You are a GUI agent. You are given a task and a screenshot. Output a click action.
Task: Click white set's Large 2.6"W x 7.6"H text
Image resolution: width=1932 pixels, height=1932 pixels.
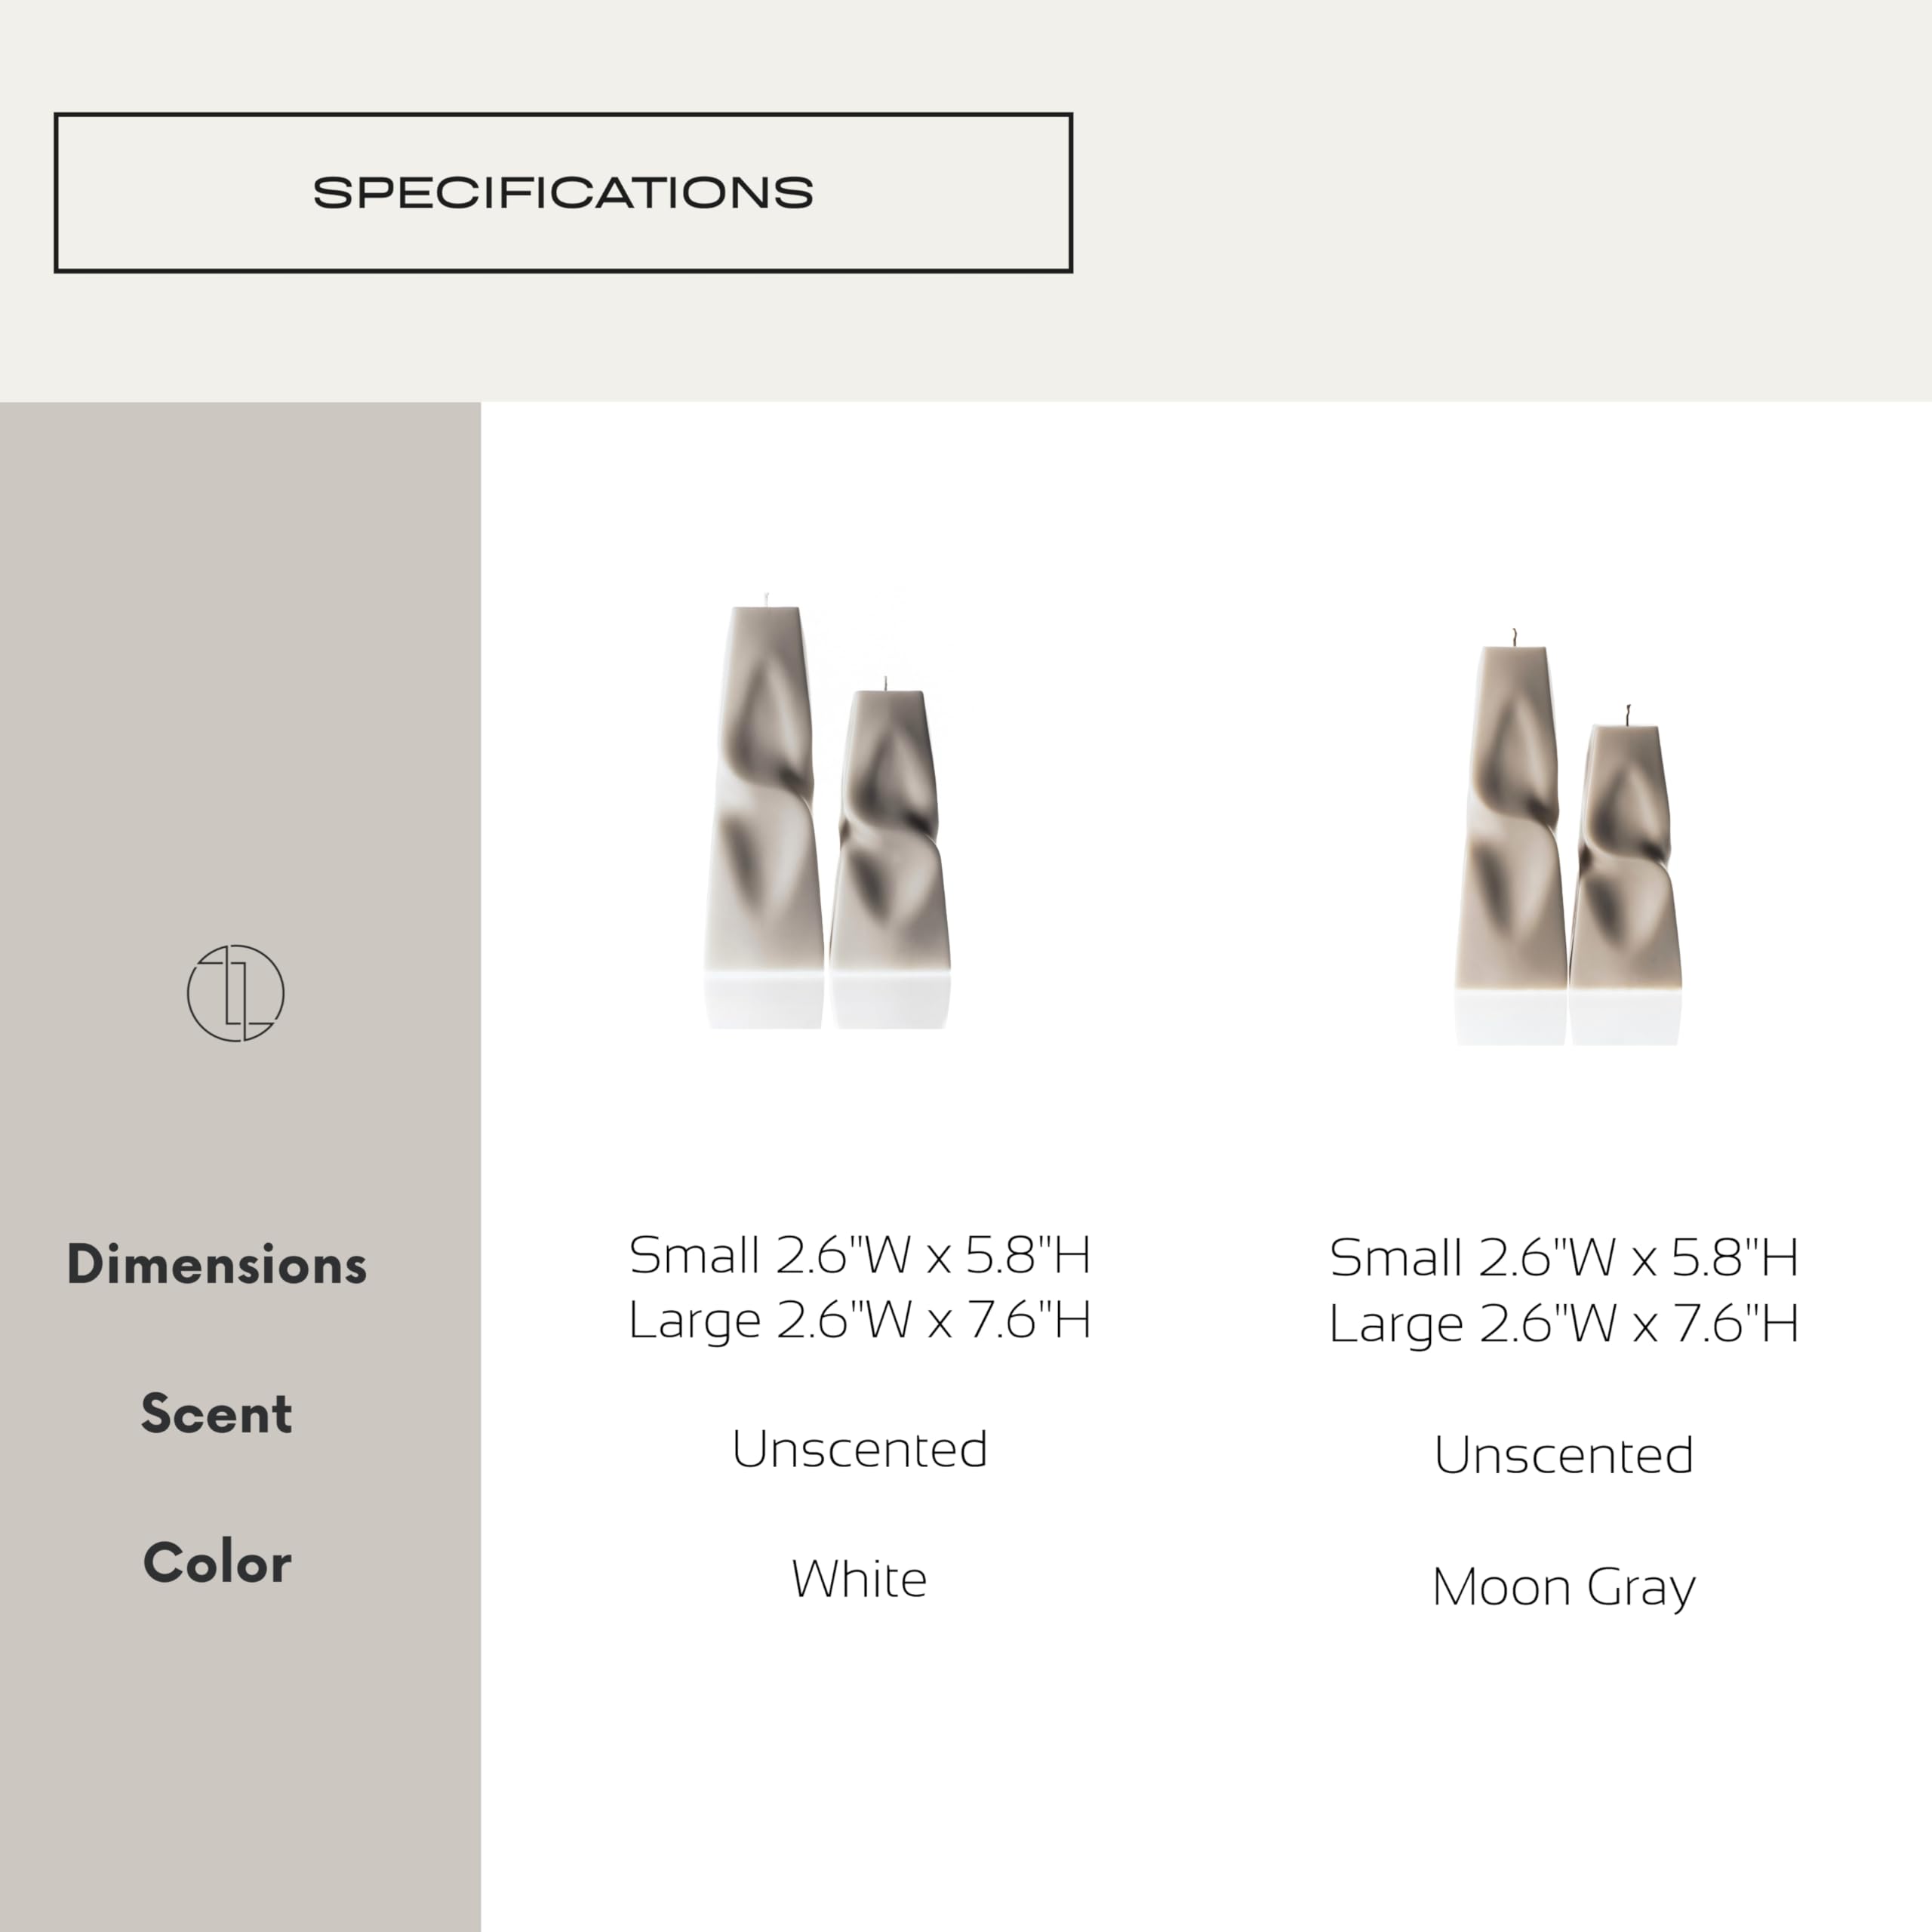tap(859, 1320)
